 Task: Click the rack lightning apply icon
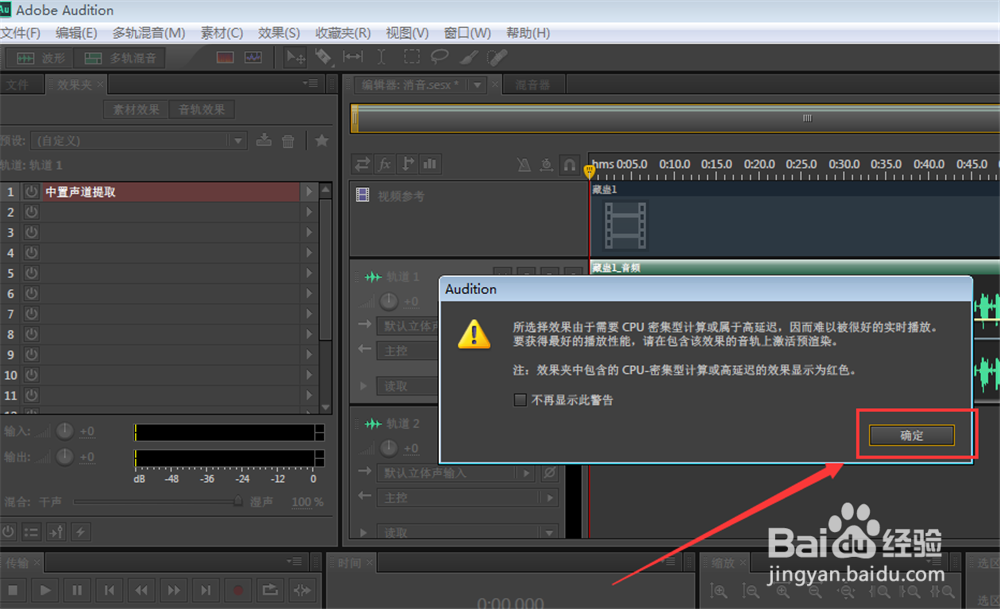click(x=80, y=532)
